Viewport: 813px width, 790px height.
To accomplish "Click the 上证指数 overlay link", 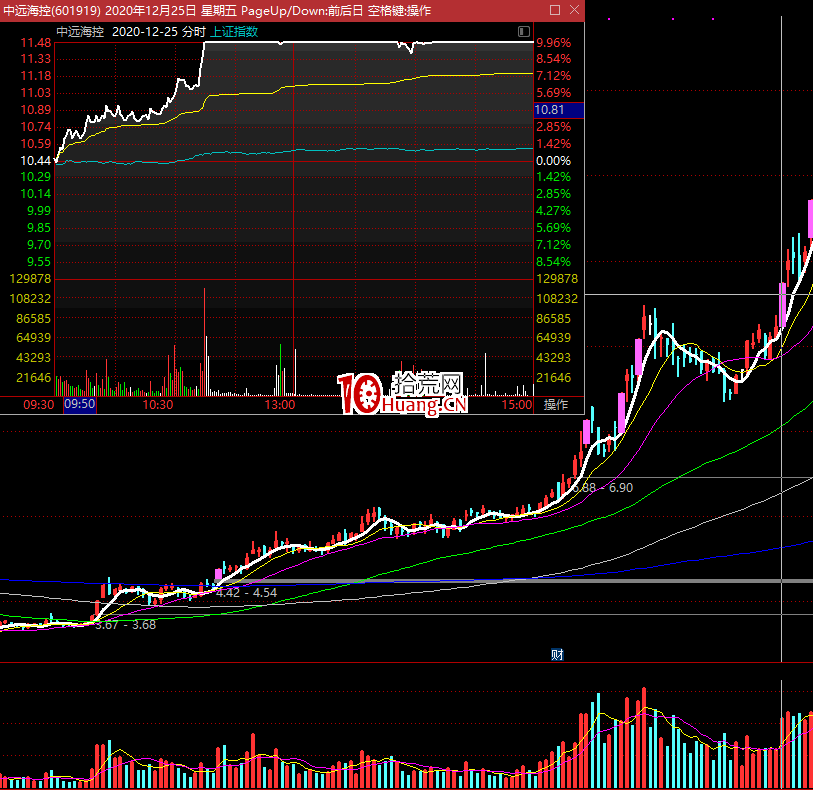I will [x=234, y=32].
